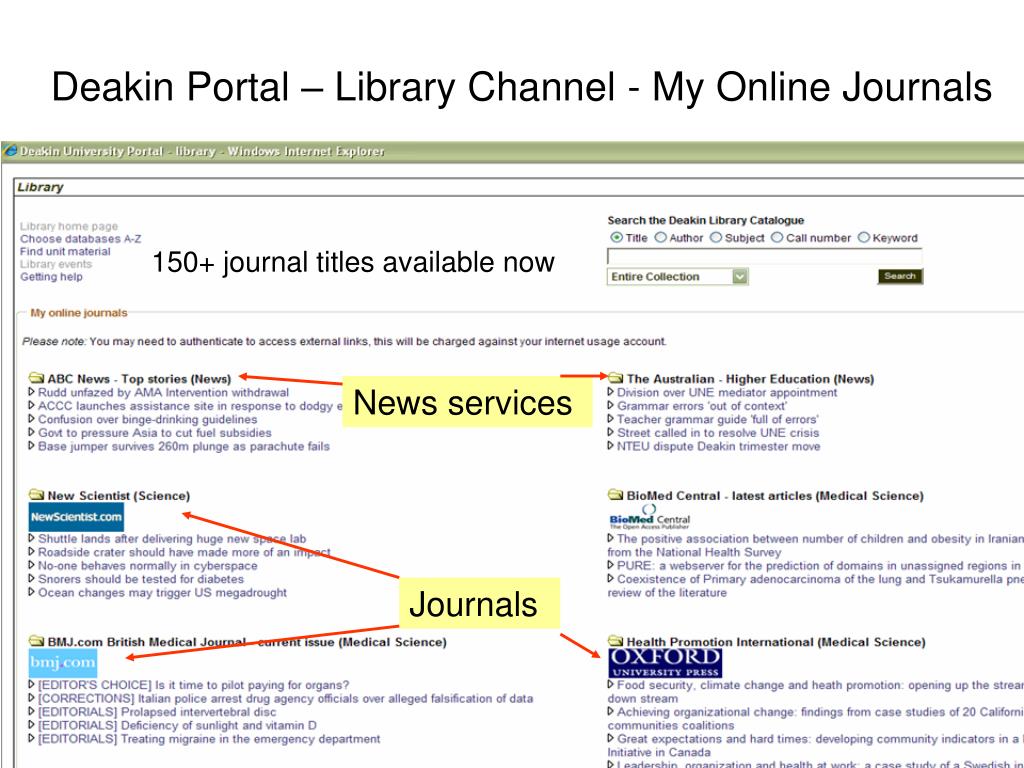Expand arrow beside Editor's Choice article

point(31,684)
